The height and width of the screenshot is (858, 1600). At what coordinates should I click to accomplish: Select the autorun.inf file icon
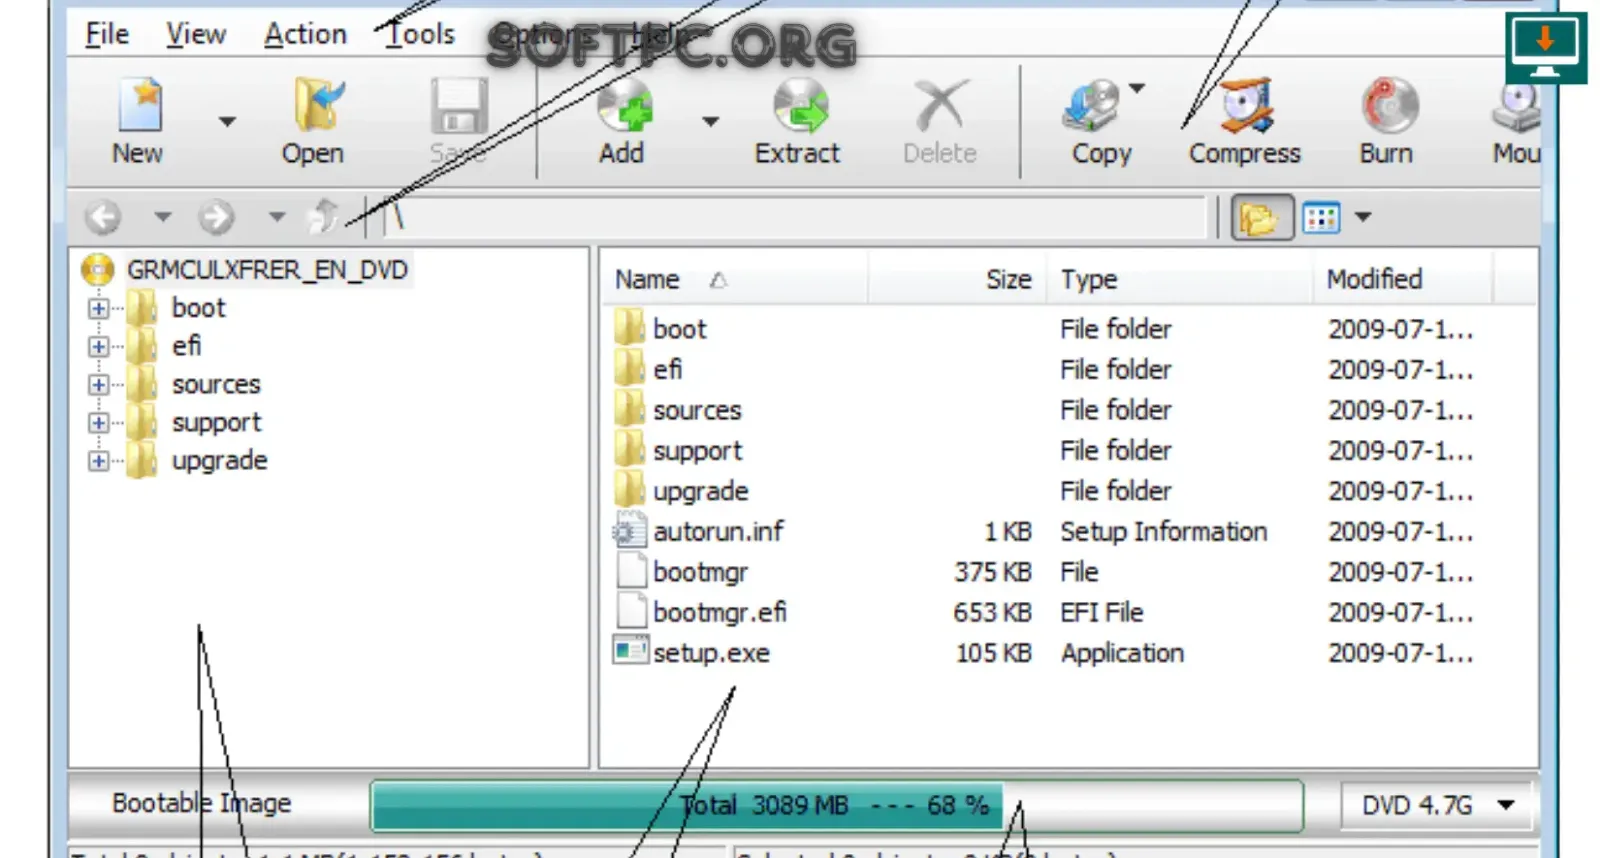pyautogui.click(x=630, y=531)
